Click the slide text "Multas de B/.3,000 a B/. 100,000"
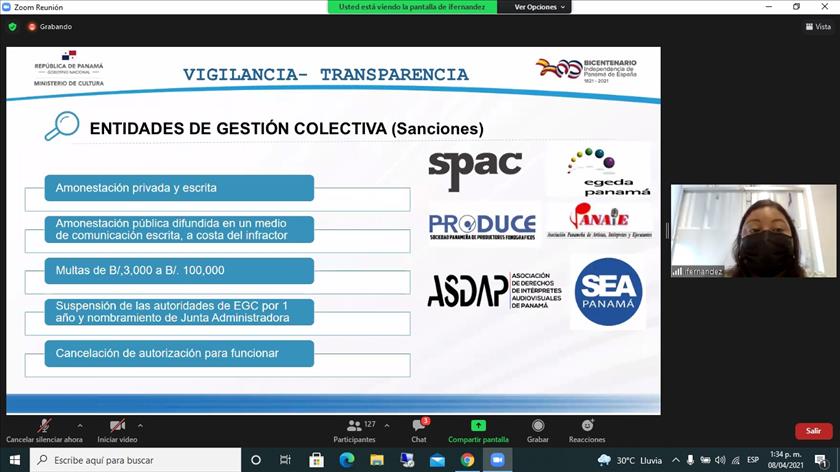Screen dimensions: 840x472 140,271
